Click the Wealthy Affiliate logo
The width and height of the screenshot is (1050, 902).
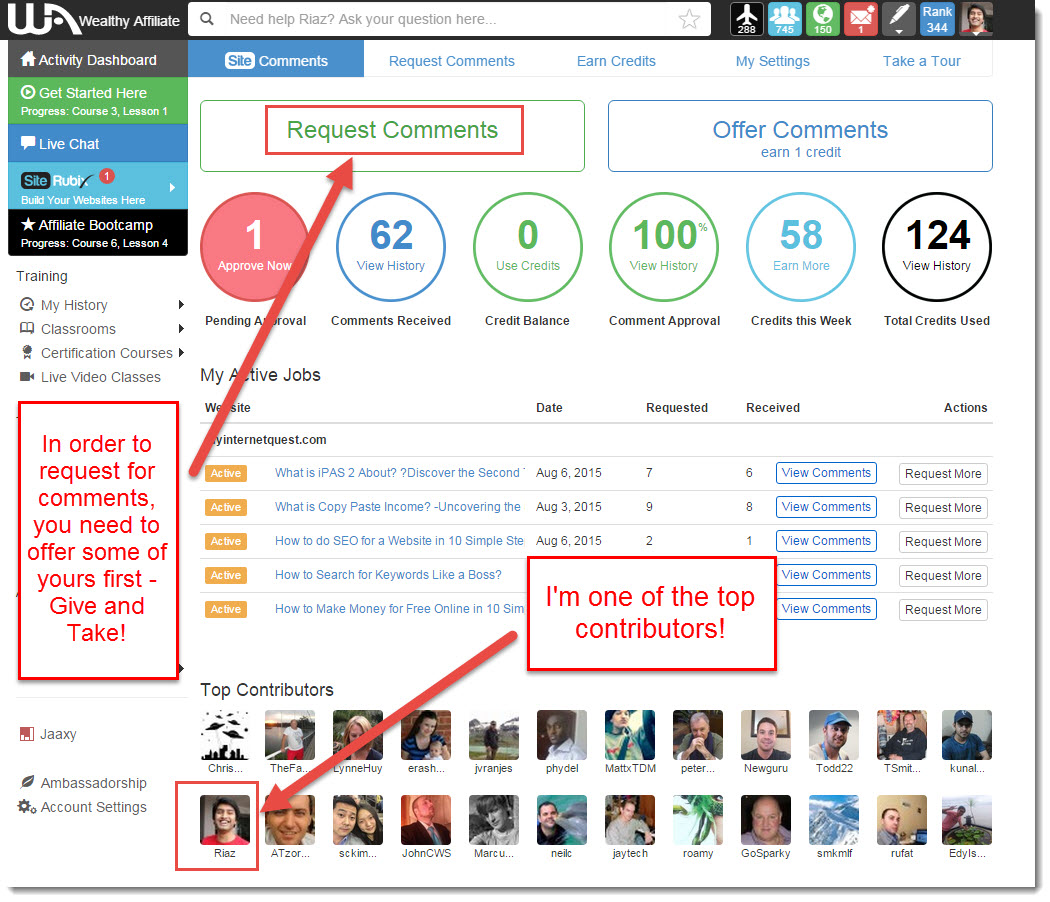[x=94, y=19]
